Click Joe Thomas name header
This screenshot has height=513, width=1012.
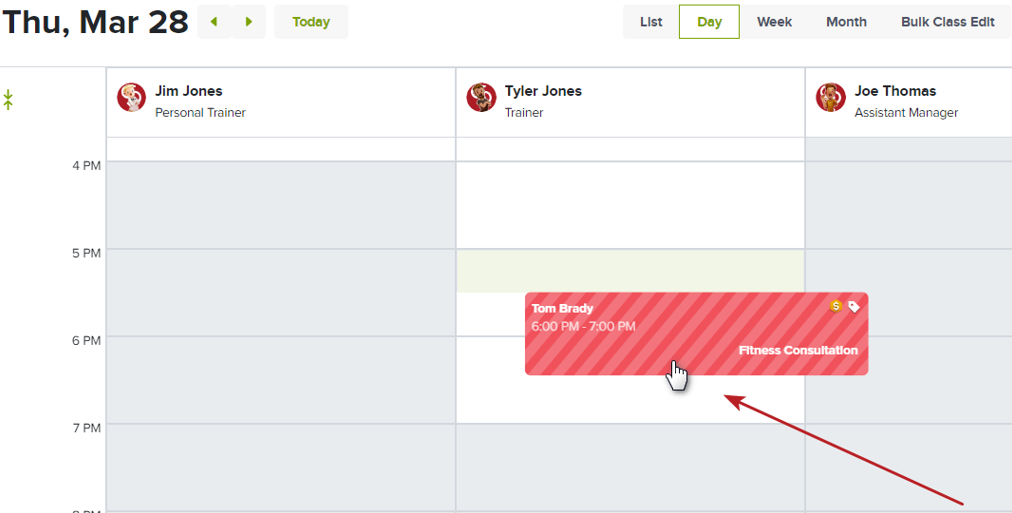[x=895, y=91]
